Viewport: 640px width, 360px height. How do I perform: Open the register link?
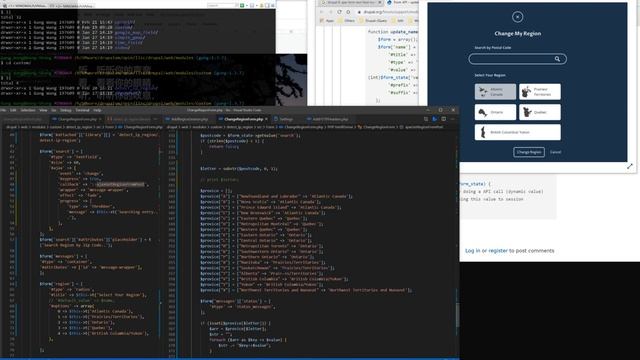tap(498, 251)
